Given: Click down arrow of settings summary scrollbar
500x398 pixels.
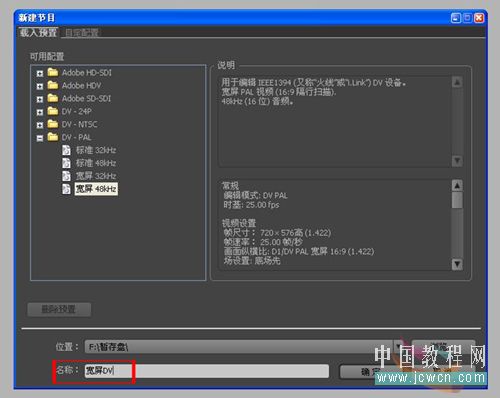Looking at the screenshot, I should [x=457, y=264].
